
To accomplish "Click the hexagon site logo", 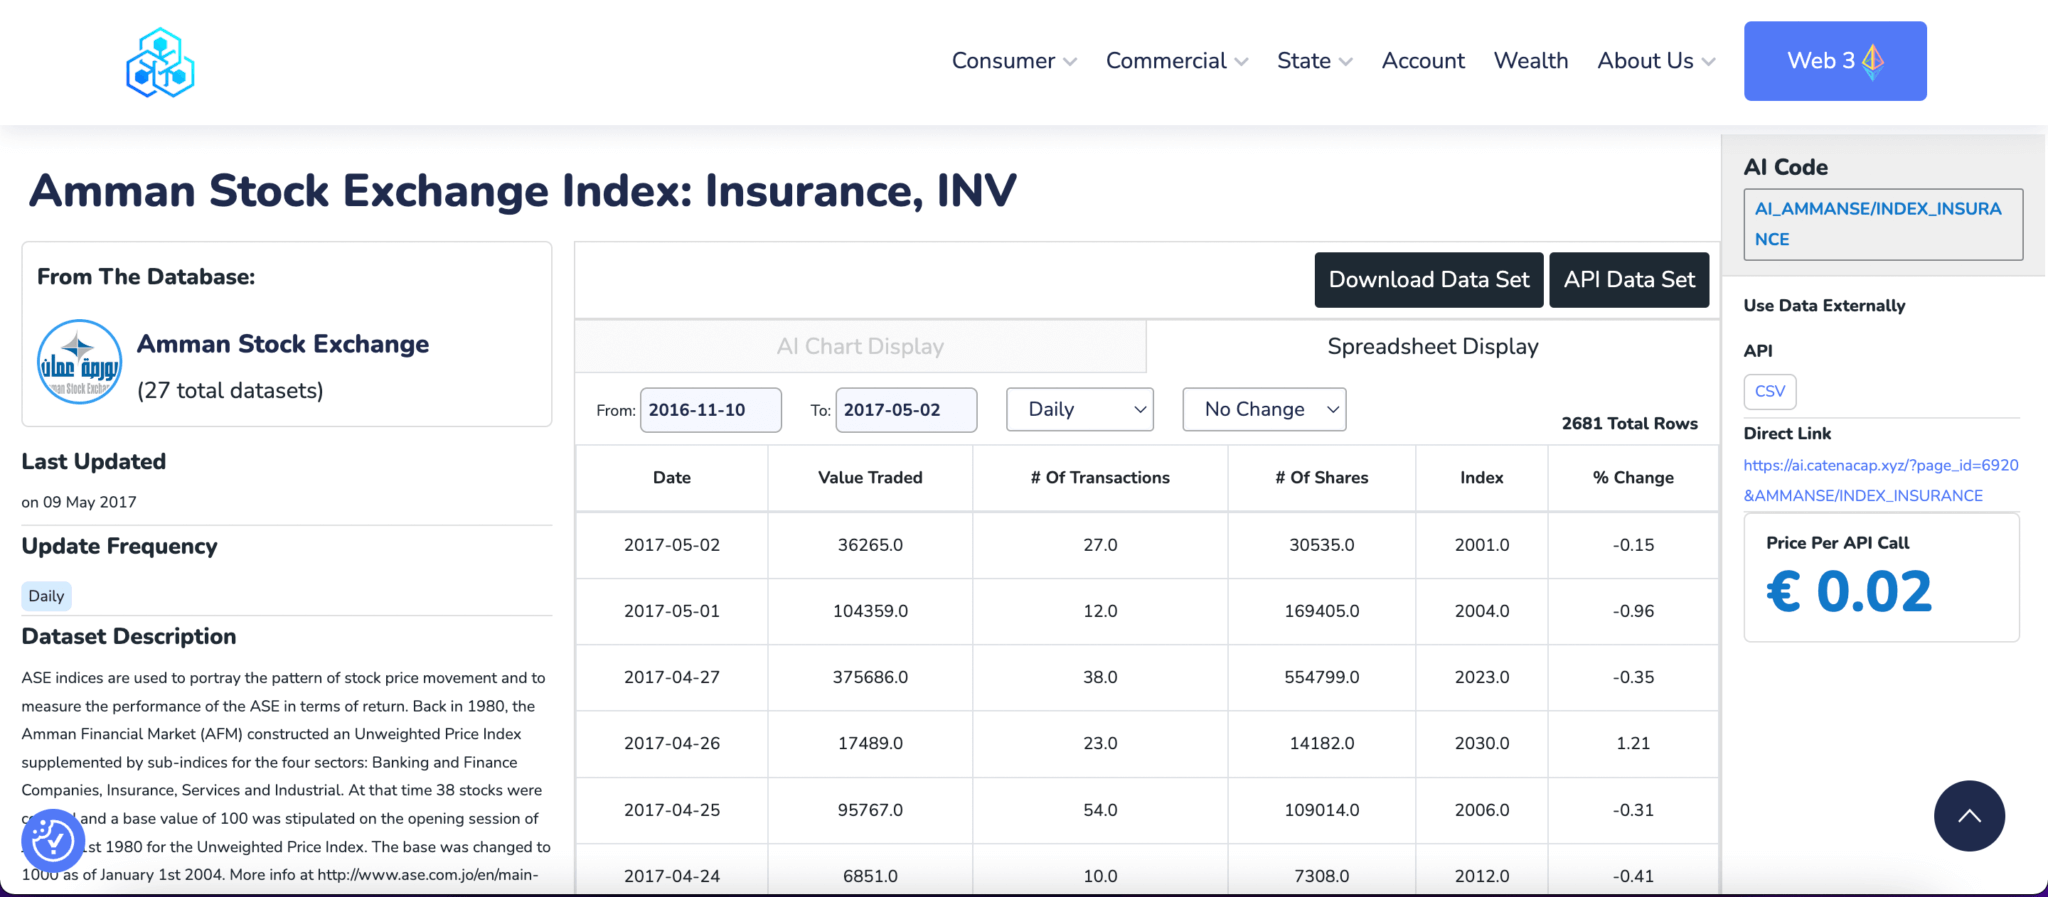I will click(x=160, y=62).
